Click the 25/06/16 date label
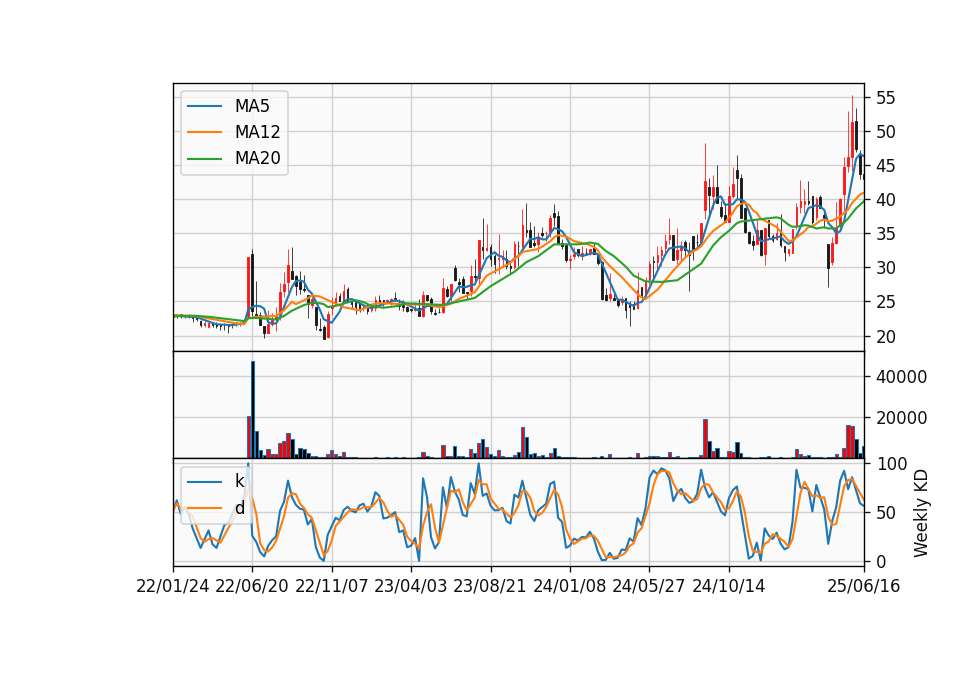Image resolution: width=960 pixels, height=690 pixels. [864, 587]
